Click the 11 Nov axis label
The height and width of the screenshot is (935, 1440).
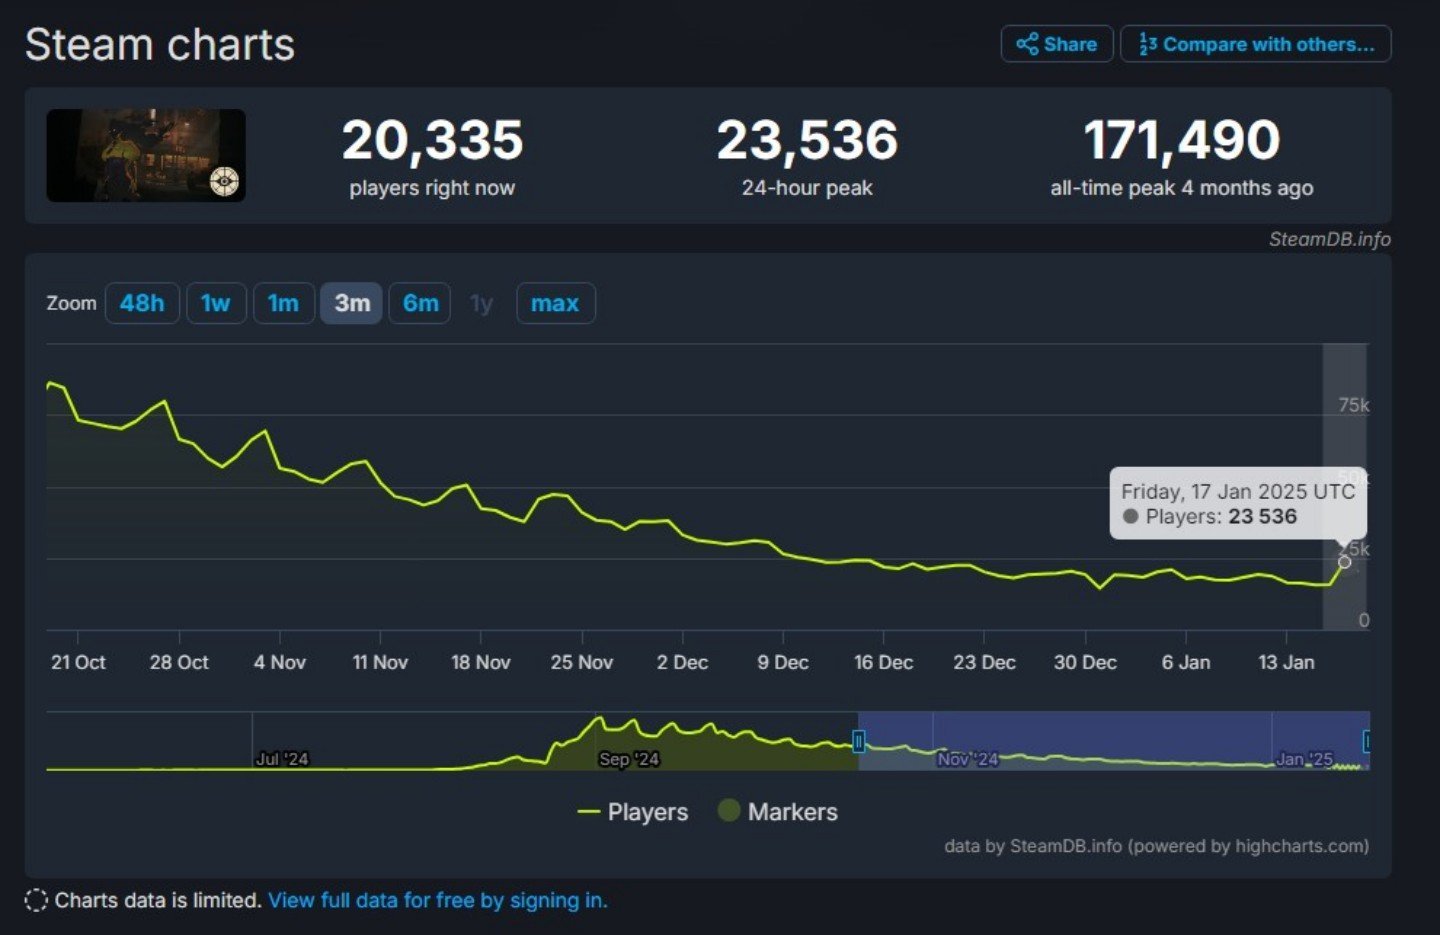pos(380,662)
